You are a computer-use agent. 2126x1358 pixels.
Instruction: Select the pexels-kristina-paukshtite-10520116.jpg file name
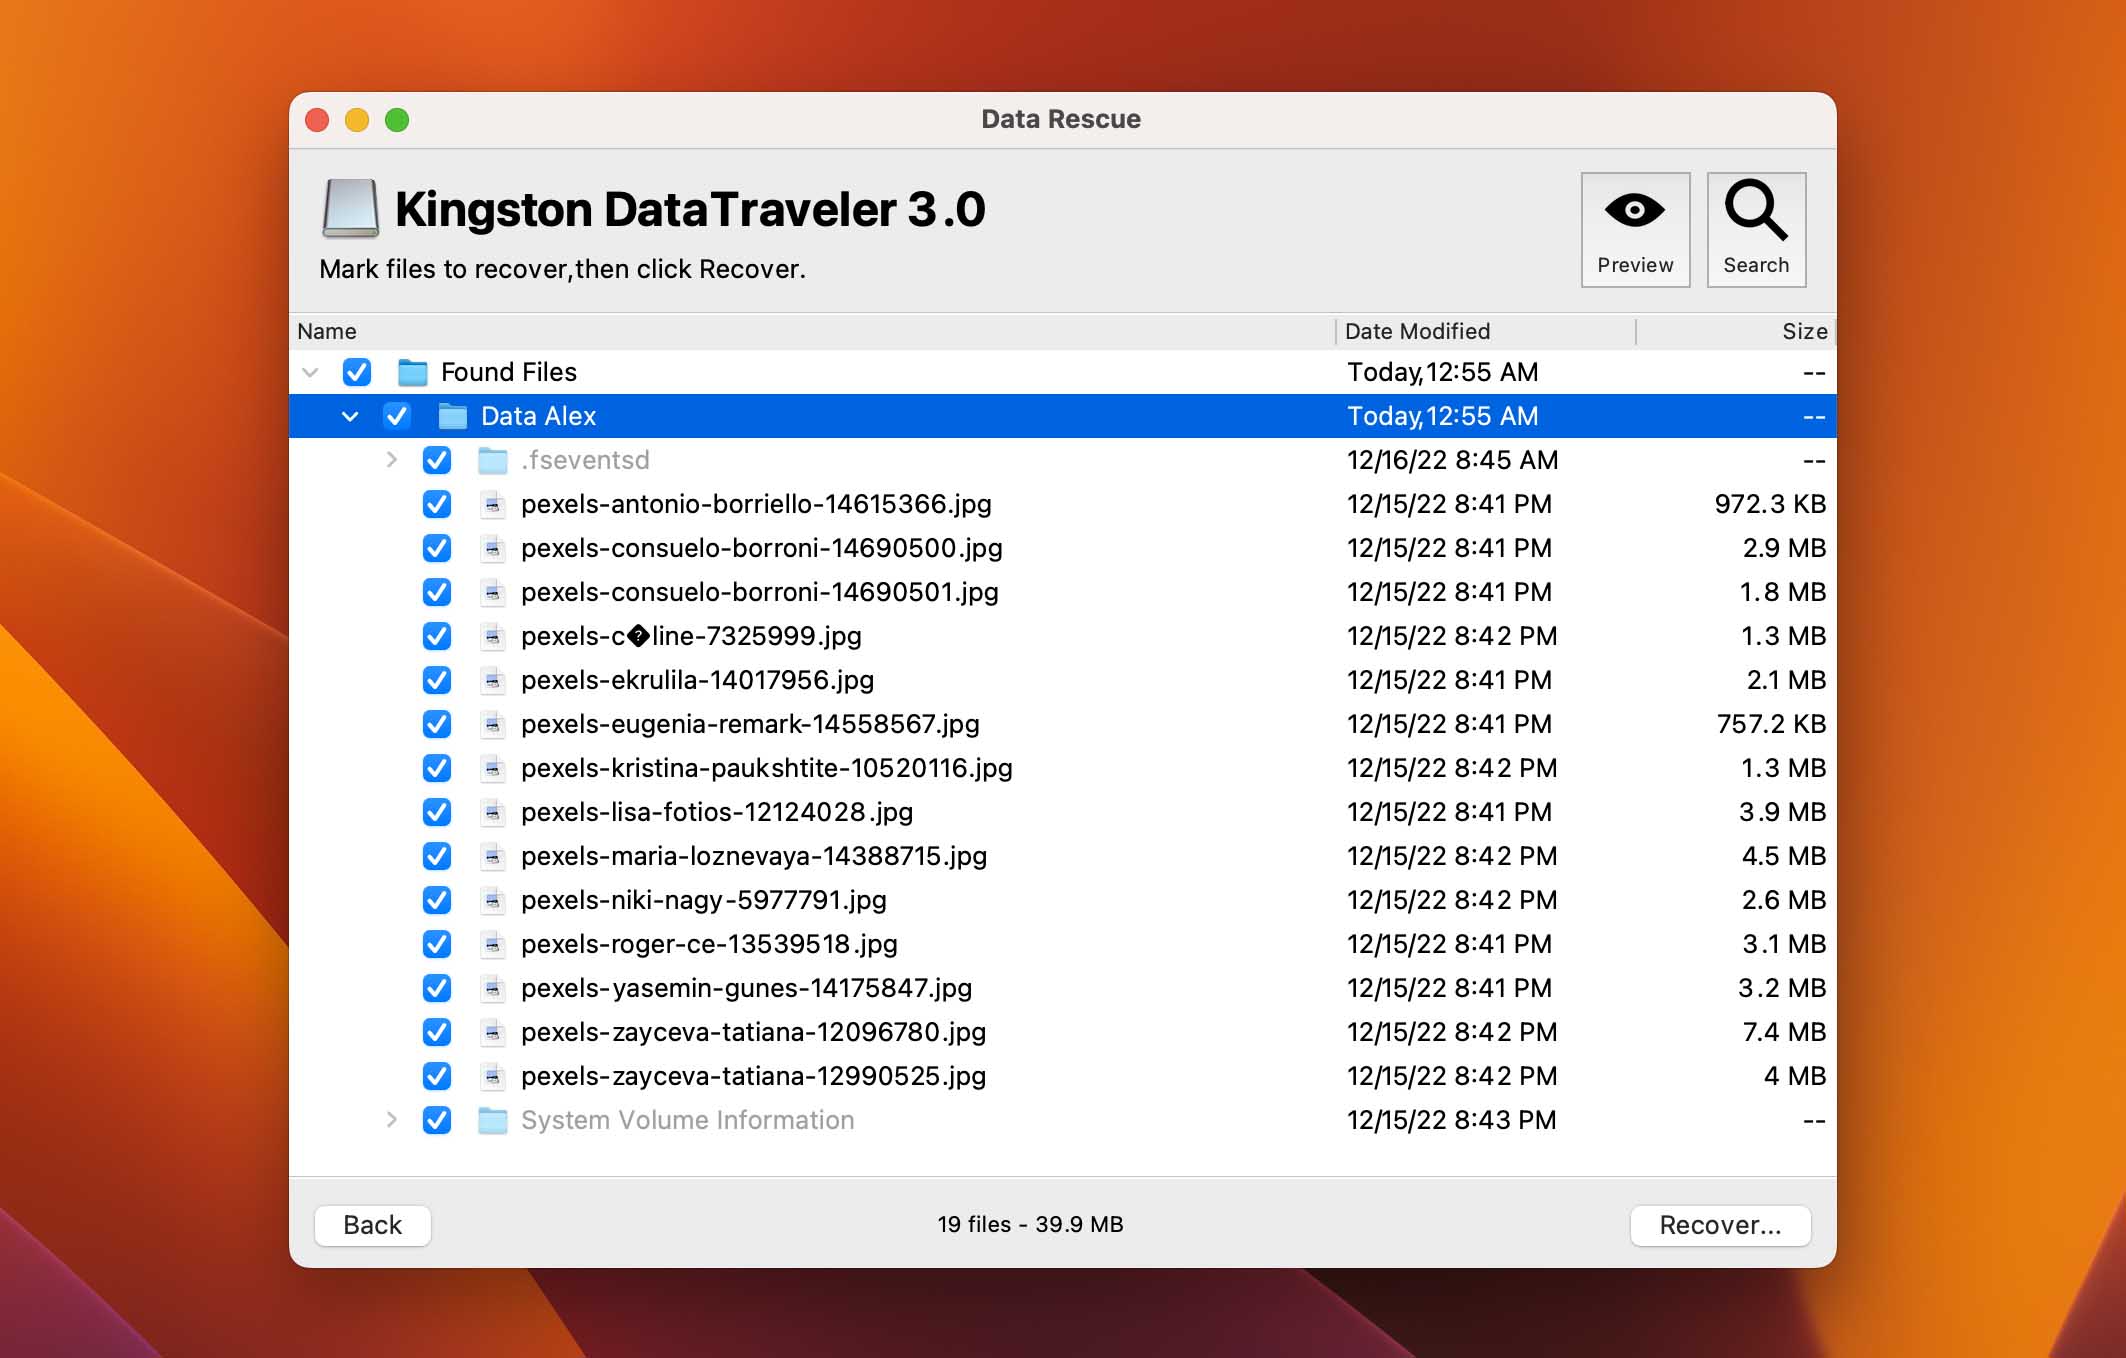click(x=767, y=769)
